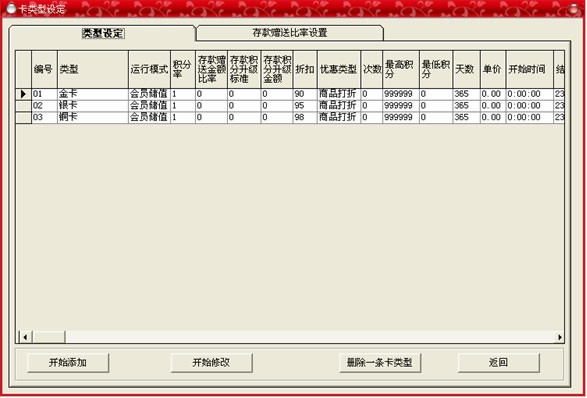Select the 银卡 row header cell

[23, 106]
